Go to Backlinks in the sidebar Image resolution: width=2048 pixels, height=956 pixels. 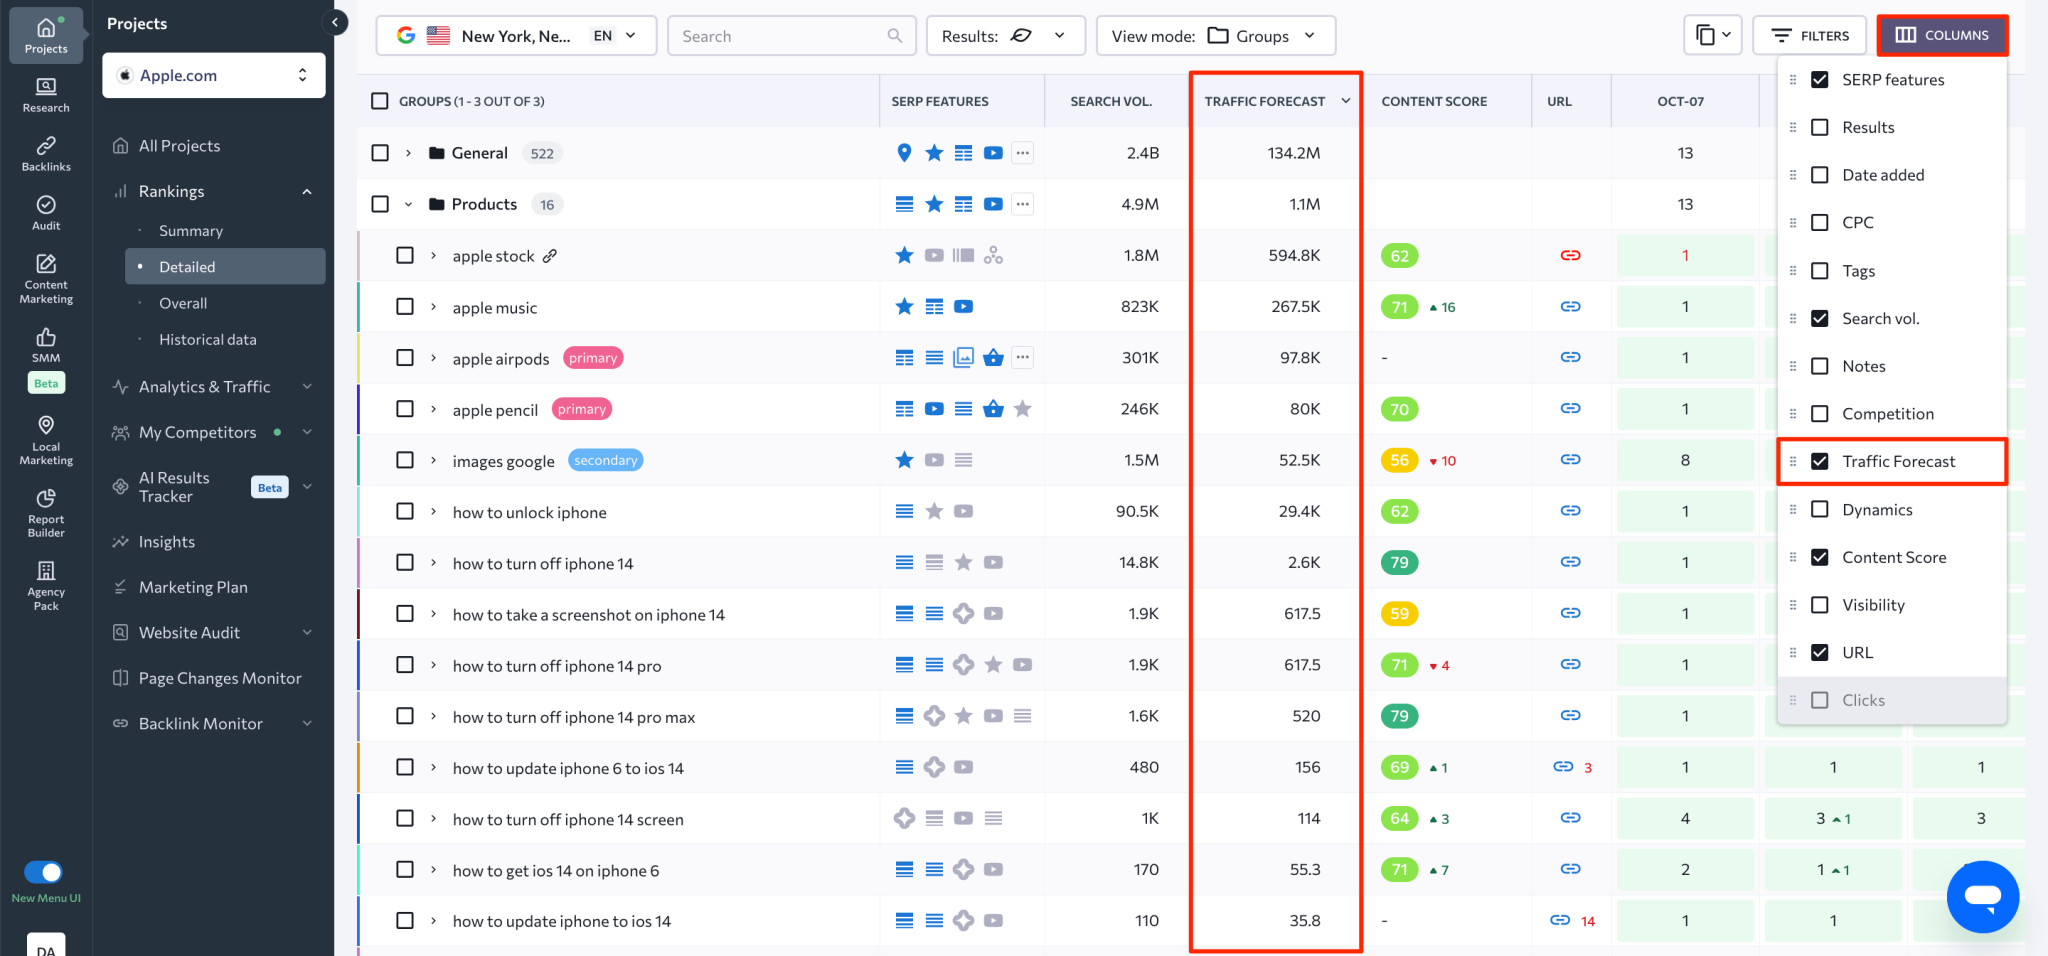tap(46, 154)
